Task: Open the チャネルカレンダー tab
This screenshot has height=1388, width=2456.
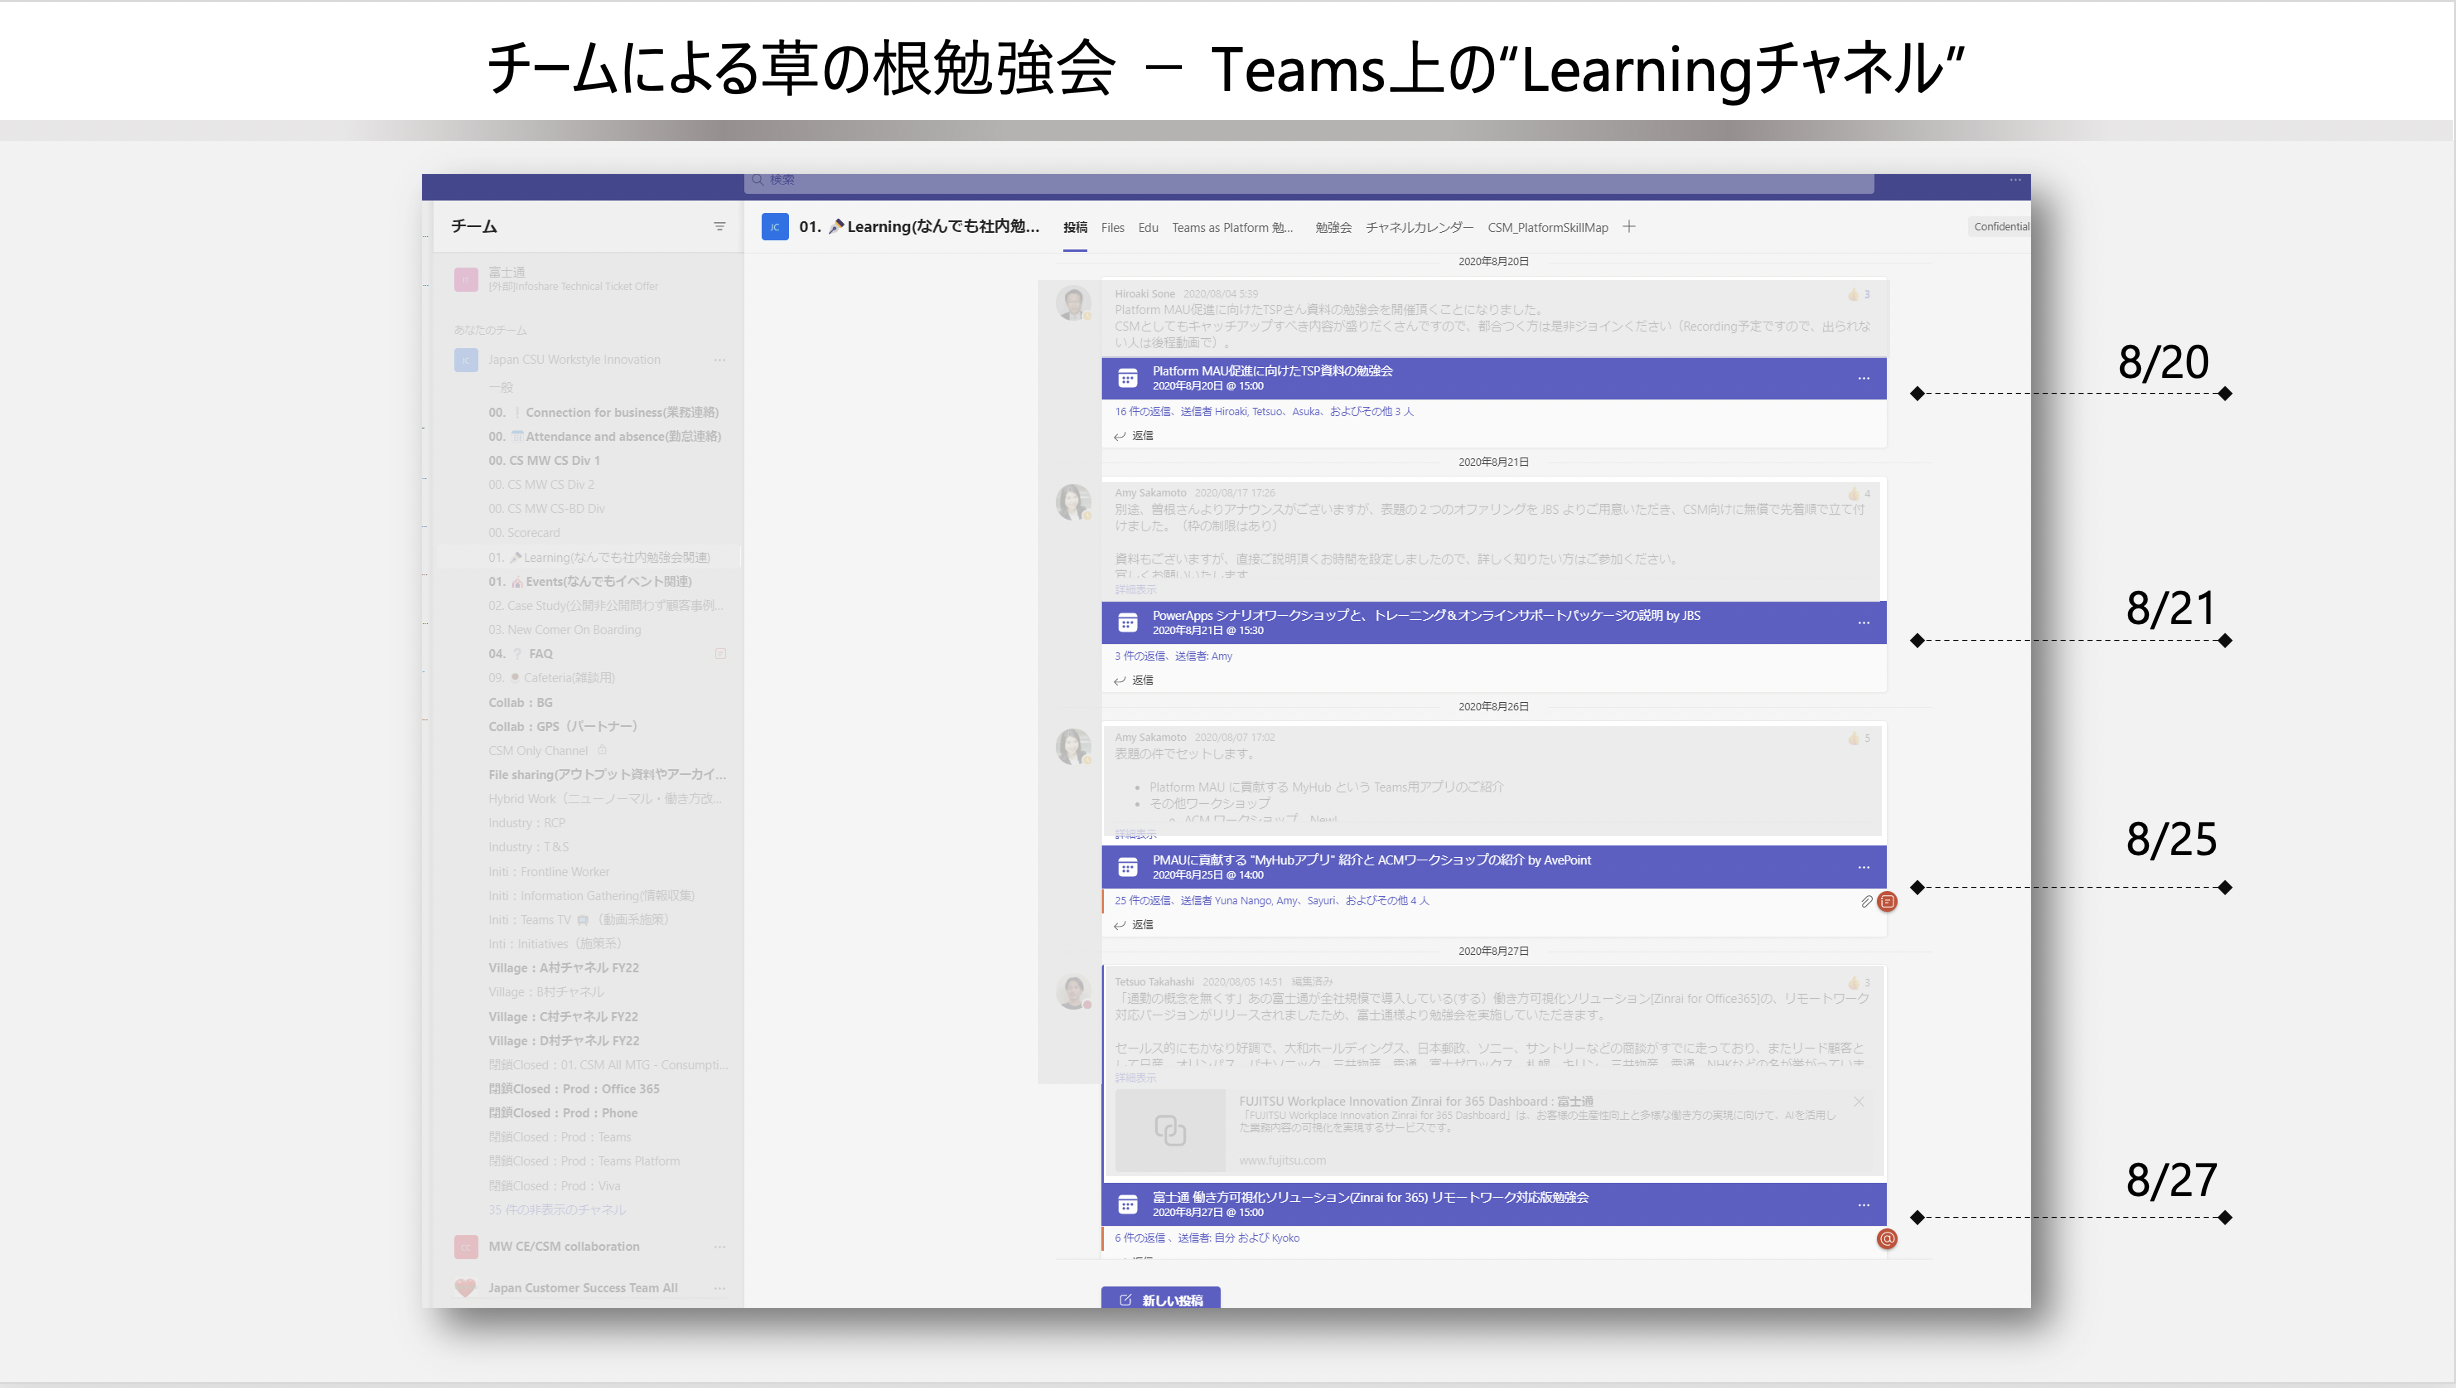Action: click(1419, 227)
